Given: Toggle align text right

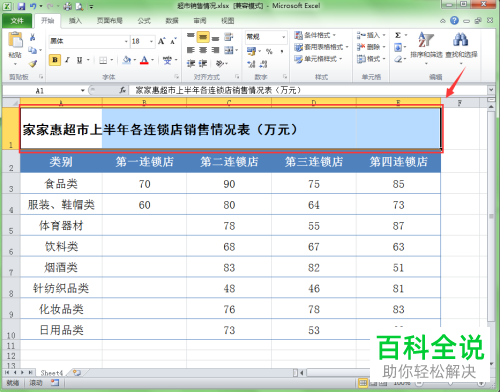Looking at the screenshot, I should (216, 50).
